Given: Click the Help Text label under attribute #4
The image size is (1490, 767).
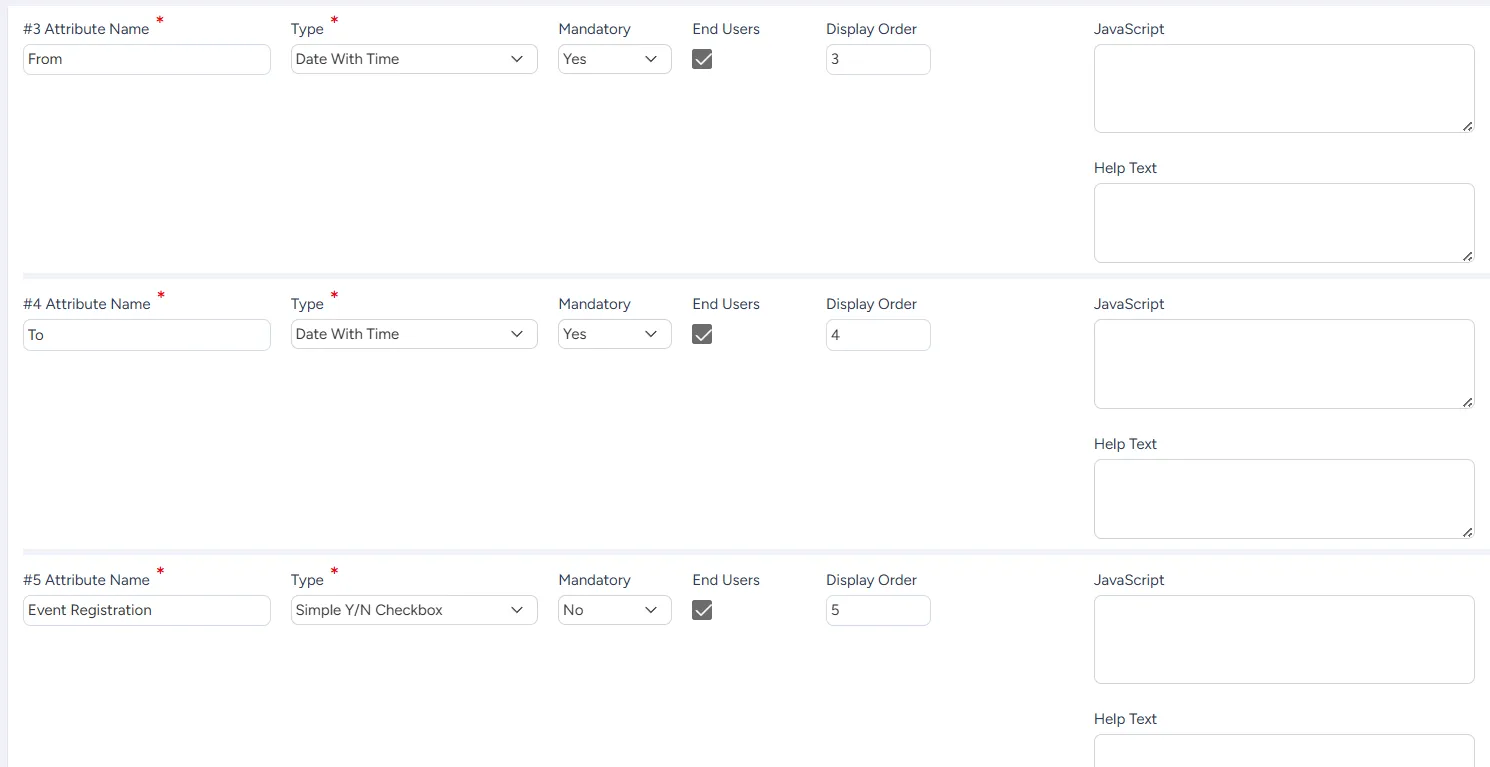Looking at the screenshot, I should (1125, 444).
